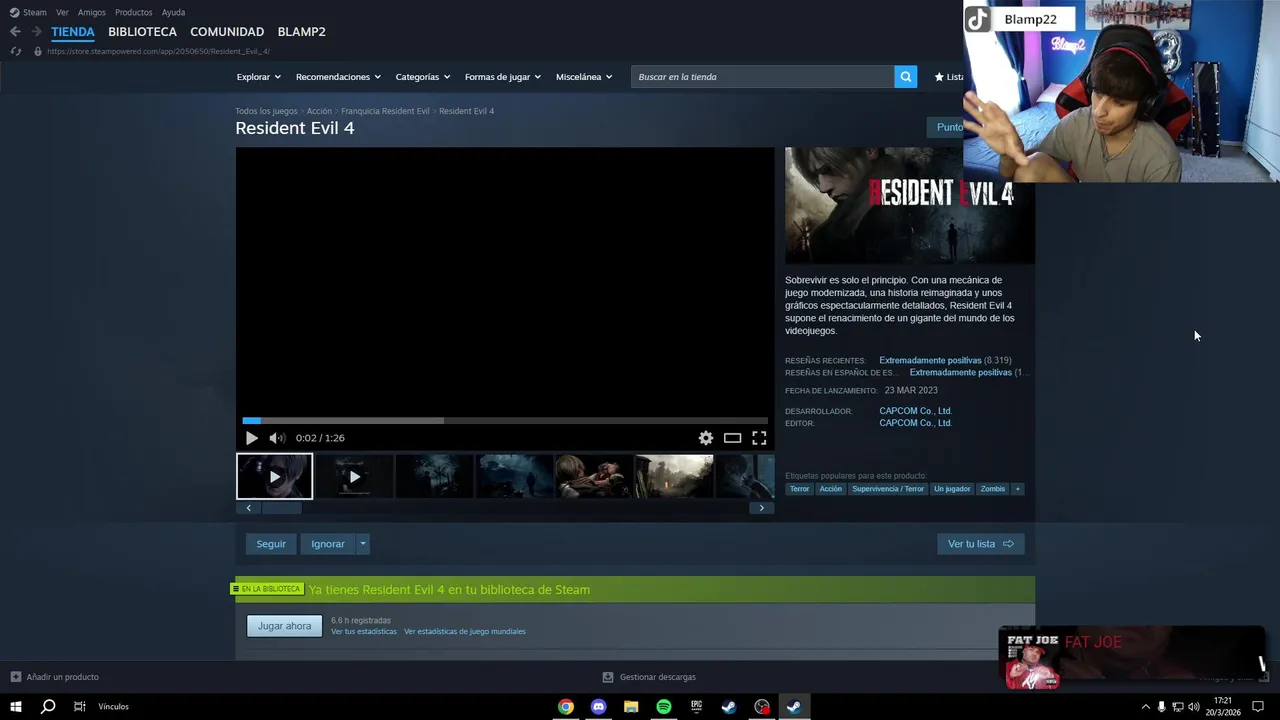Open Spotify from taskbar
The height and width of the screenshot is (720, 1280).
click(x=664, y=707)
